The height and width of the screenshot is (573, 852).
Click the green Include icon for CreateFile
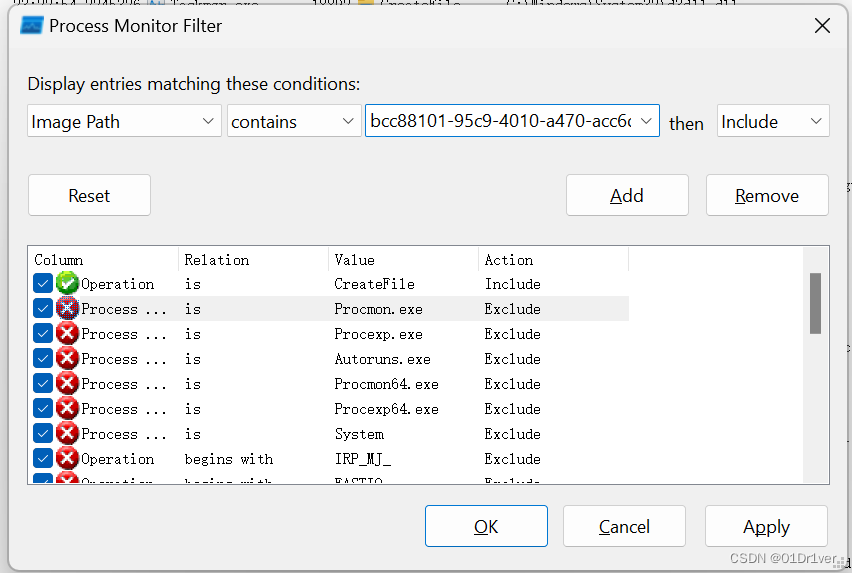click(x=67, y=284)
